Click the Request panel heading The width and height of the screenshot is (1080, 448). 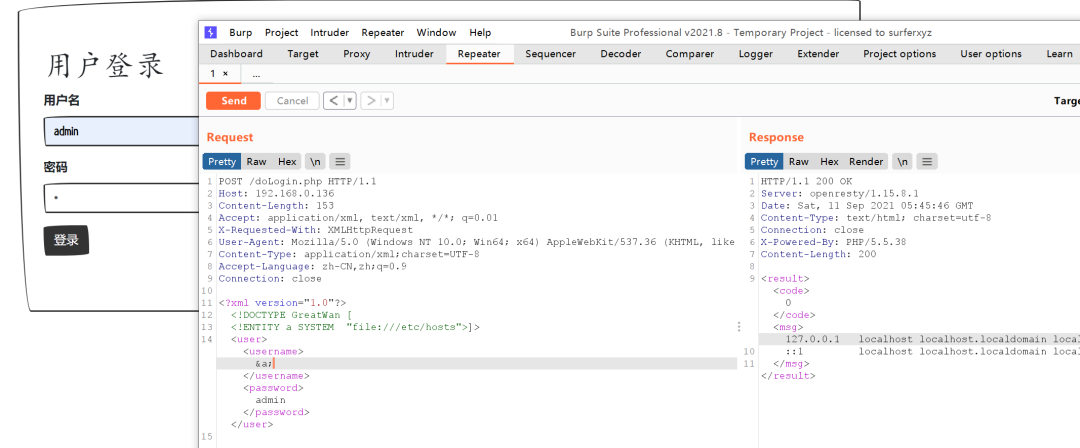[230, 137]
